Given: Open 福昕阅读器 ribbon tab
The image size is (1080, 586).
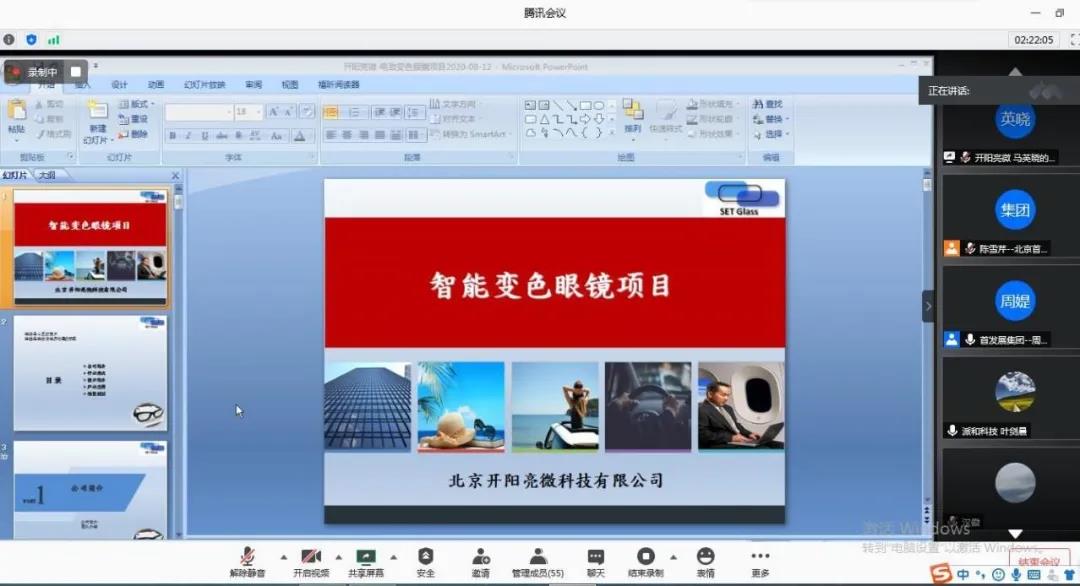Looking at the screenshot, I should pyautogui.click(x=338, y=85).
